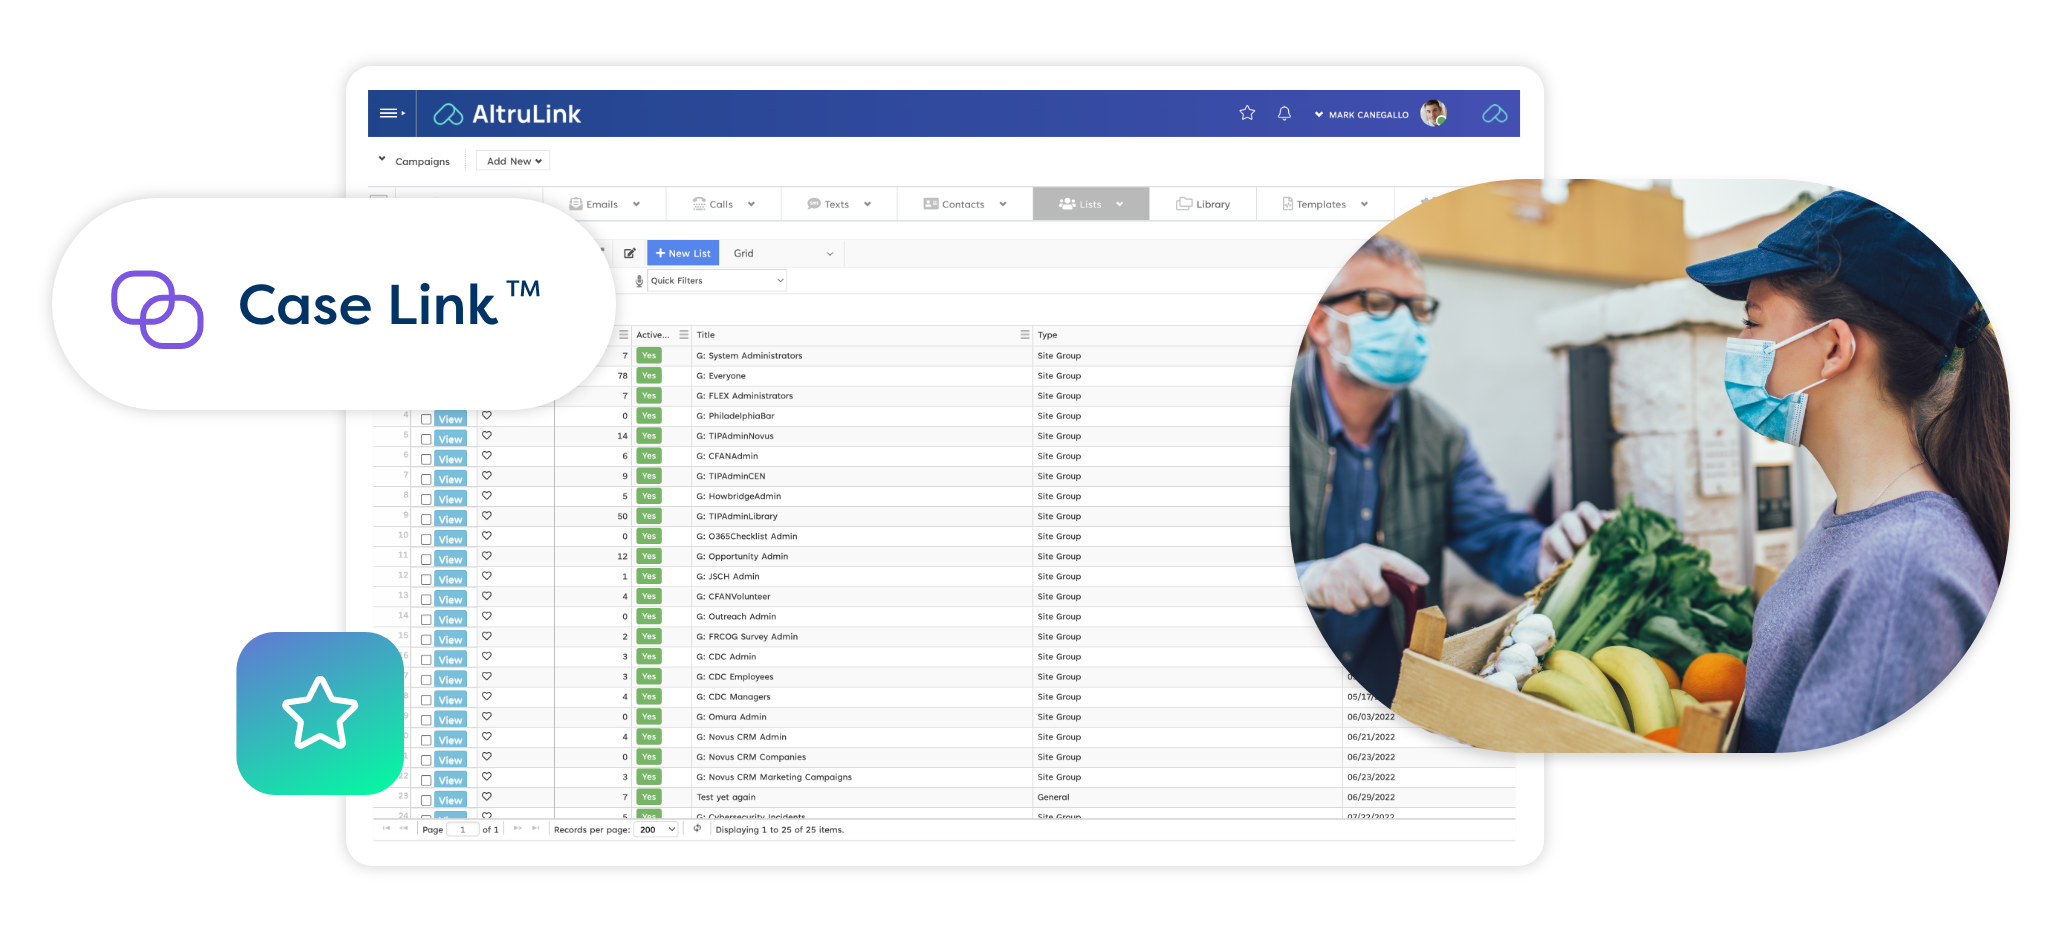Screen dimensions: 2062x942
Task: Favorite the G: Novus CRM Companies row heart
Action: [487, 756]
